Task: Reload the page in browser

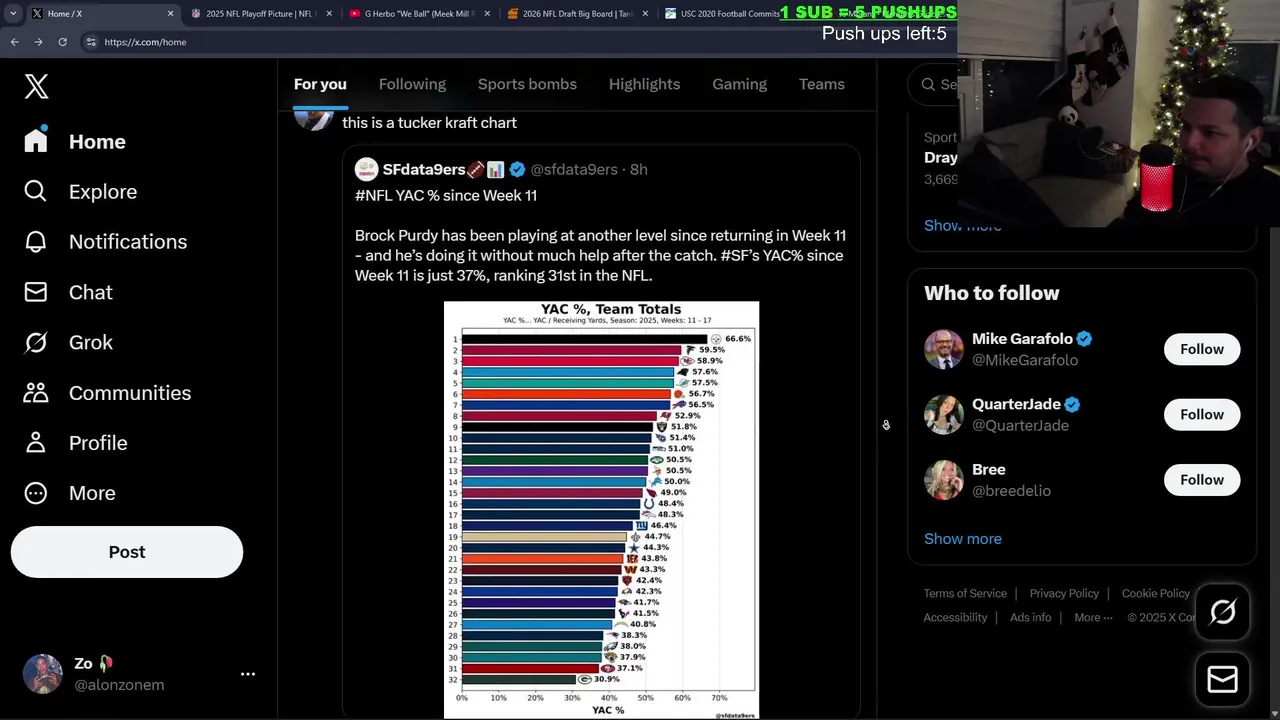Action: [x=62, y=42]
